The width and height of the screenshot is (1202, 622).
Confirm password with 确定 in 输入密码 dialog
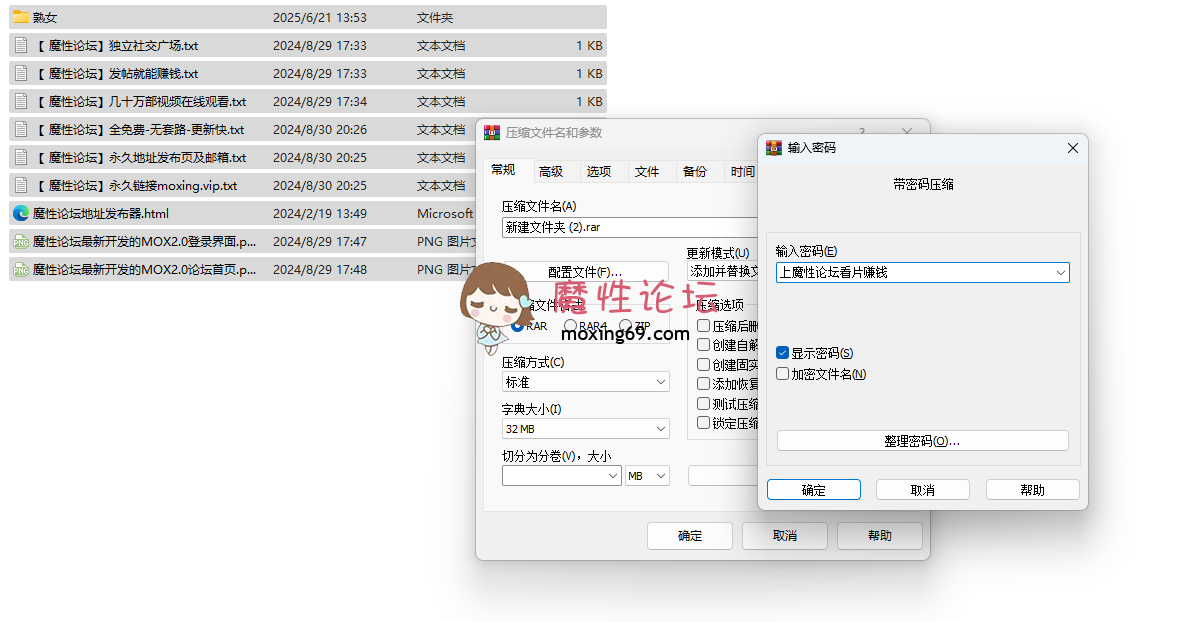814,490
